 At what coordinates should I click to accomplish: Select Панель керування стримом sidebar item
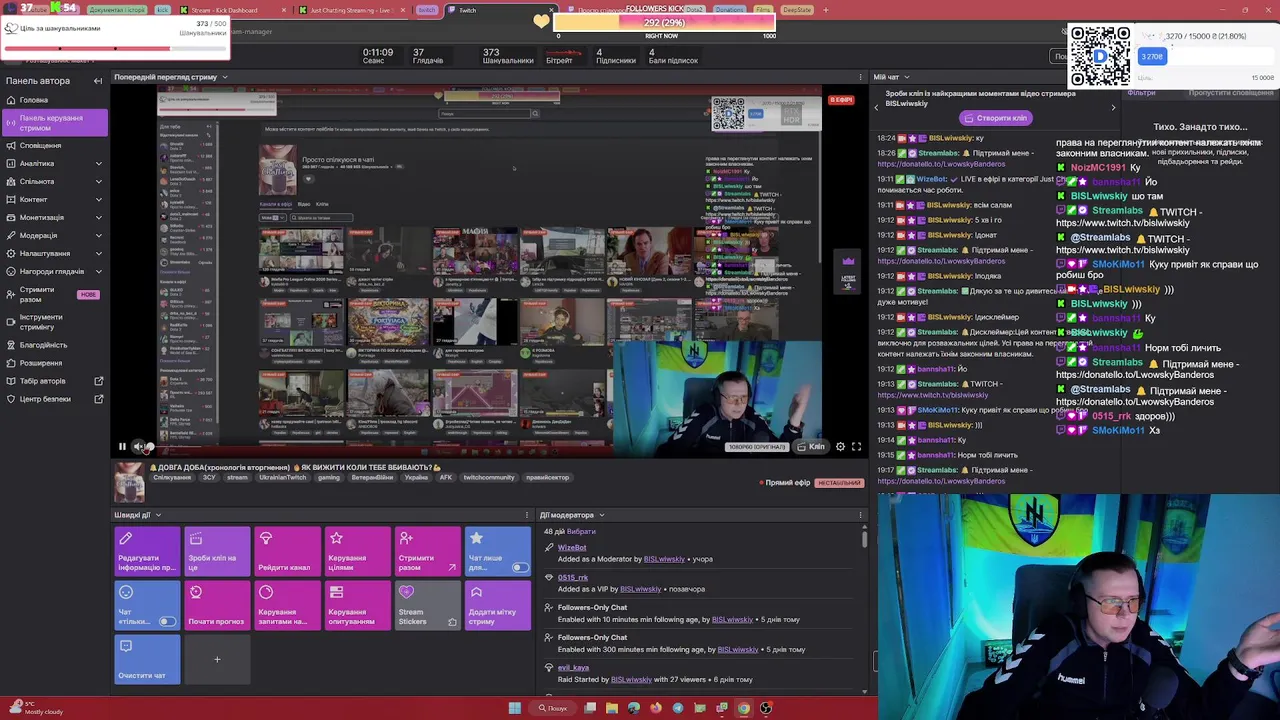(x=55, y=123)
